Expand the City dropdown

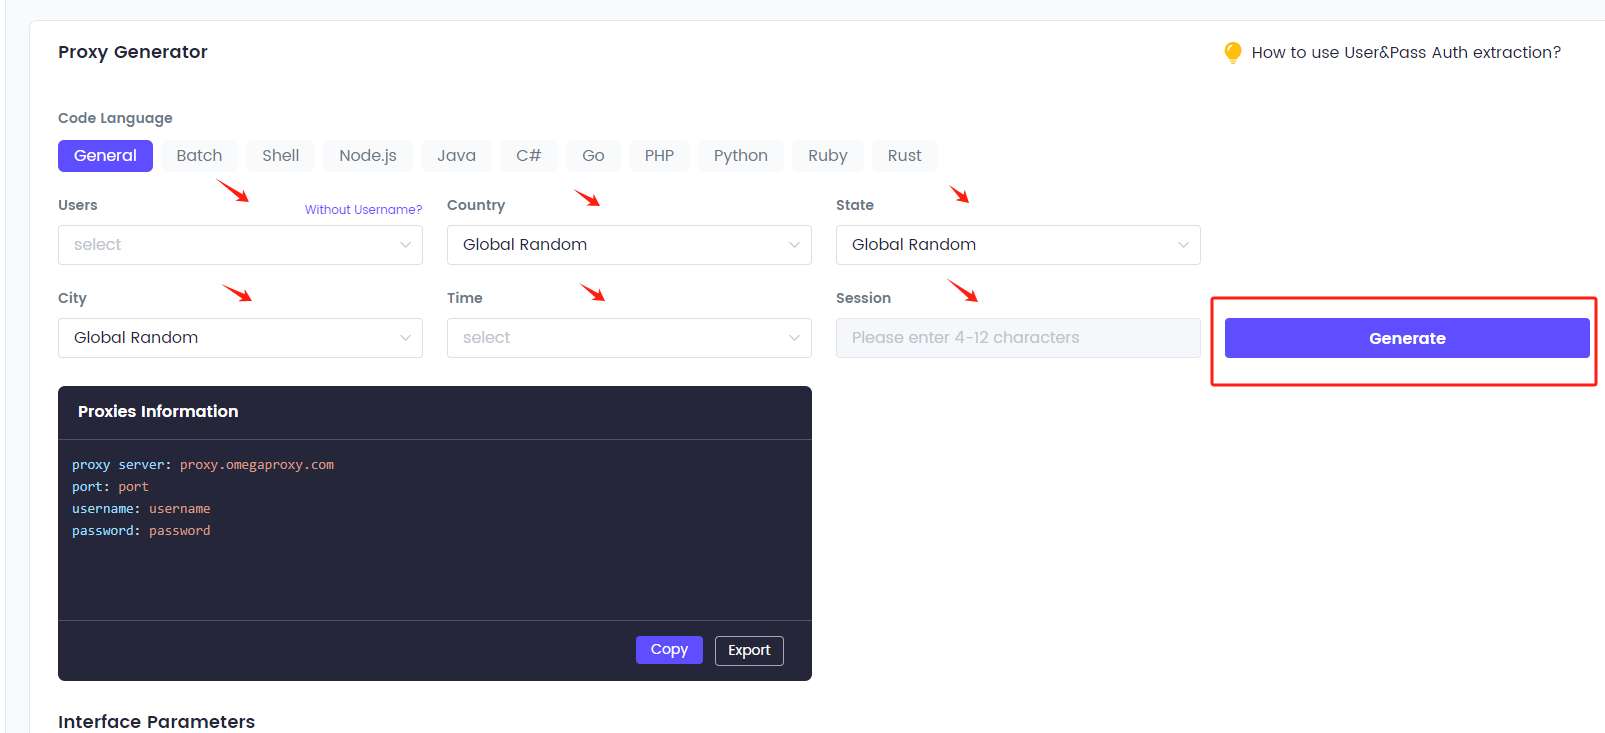pyautogui.click(x=240, y=338)
